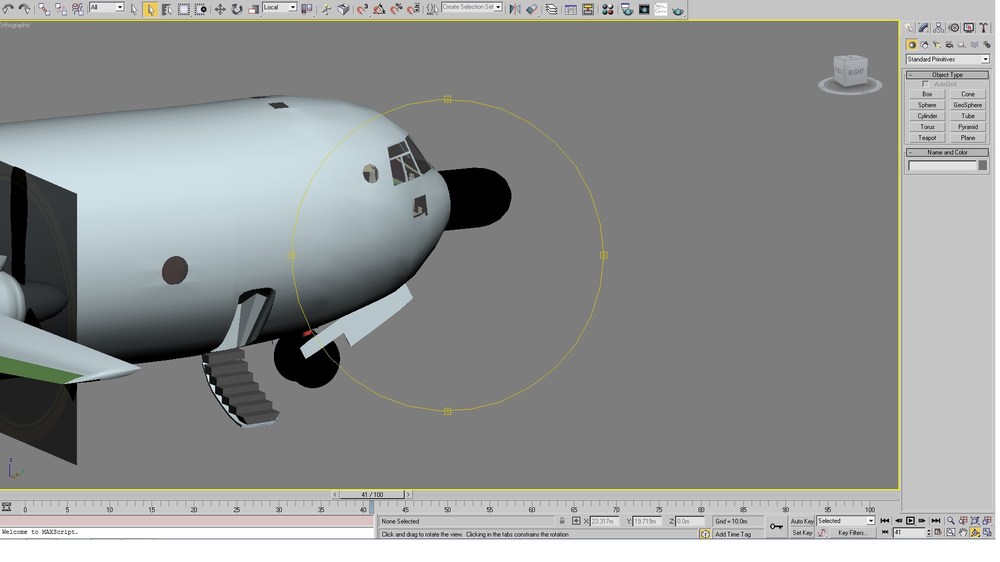Open the 'Local' reference coordinate dropdown
Screen dimensions: 1000x562
click(x=280, y=7)
